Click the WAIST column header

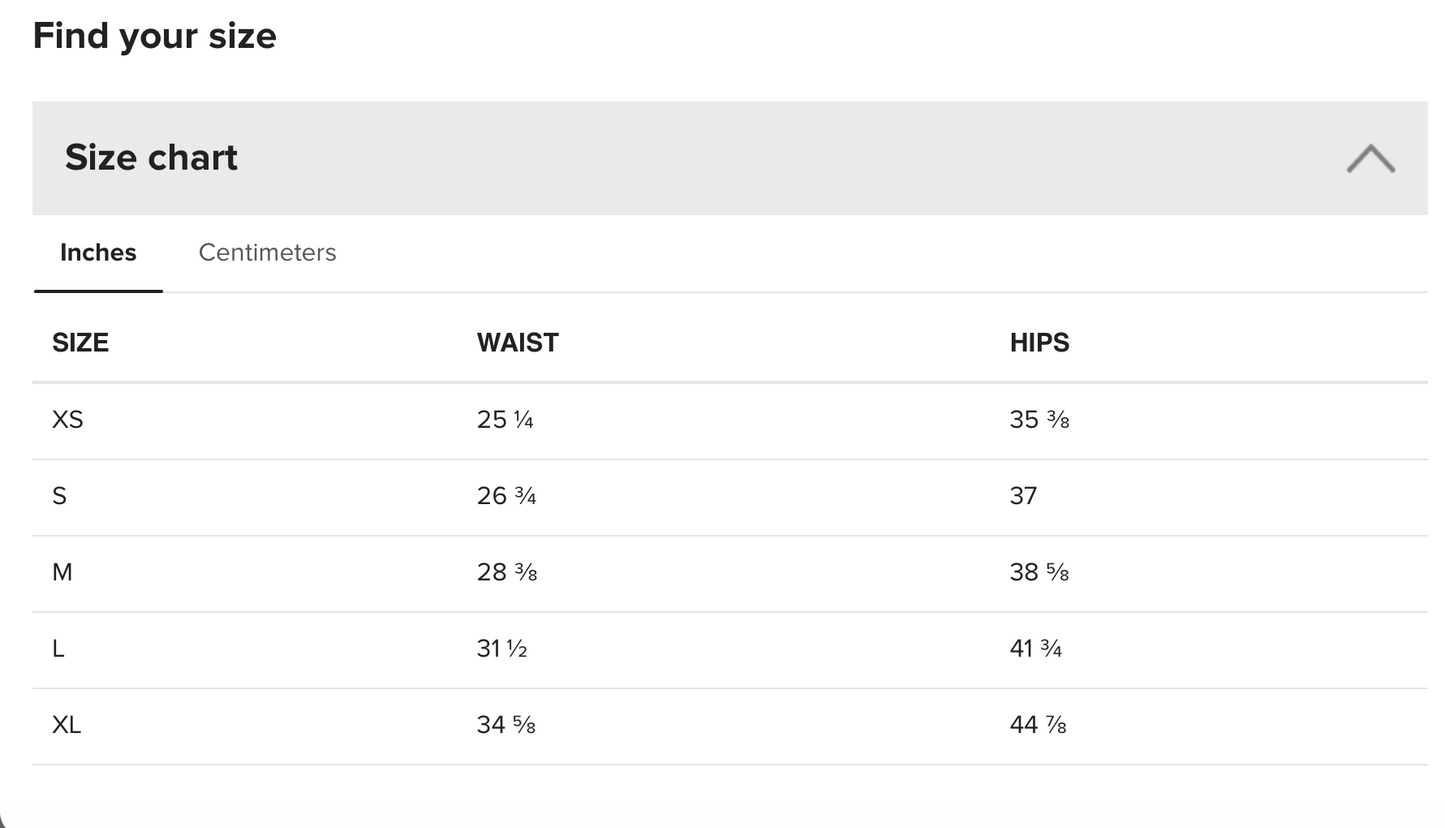(518, 342)
